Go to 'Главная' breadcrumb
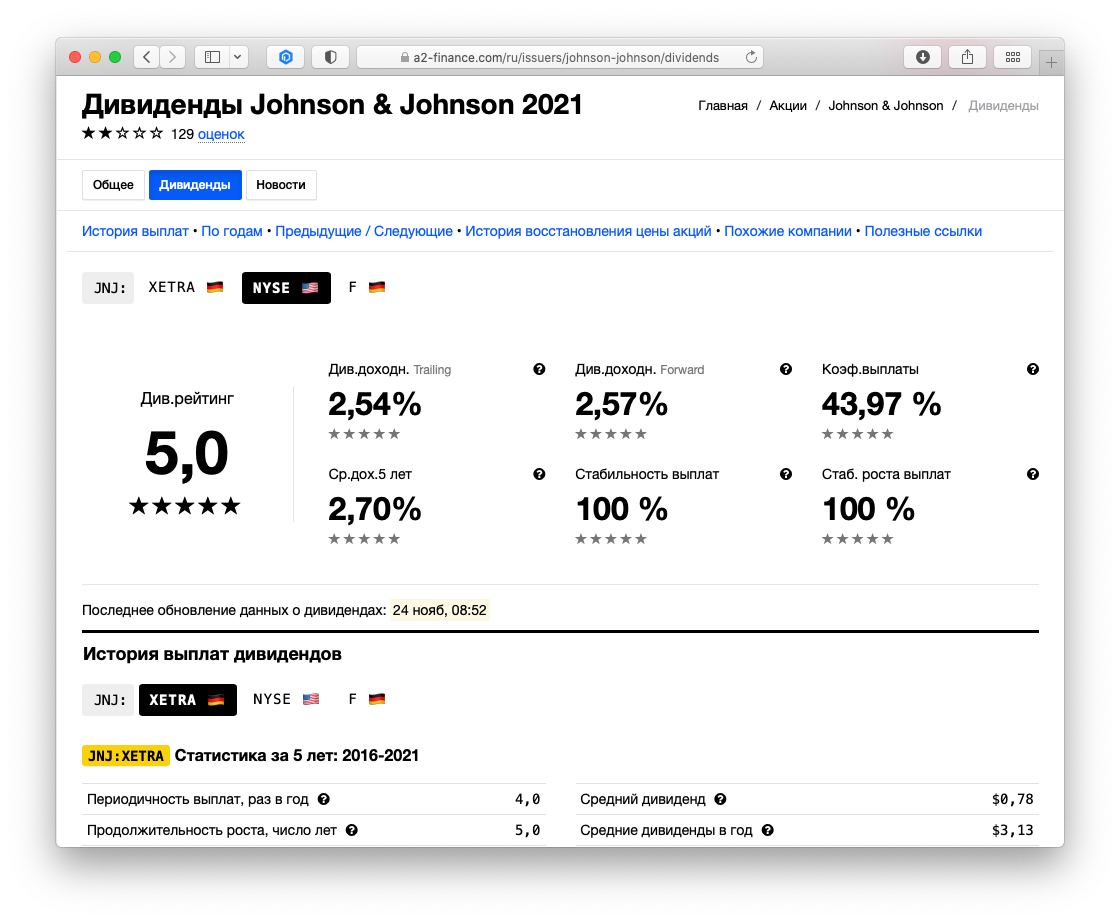The height and width of the screenshot is (921, 1120). pos(723,106)
